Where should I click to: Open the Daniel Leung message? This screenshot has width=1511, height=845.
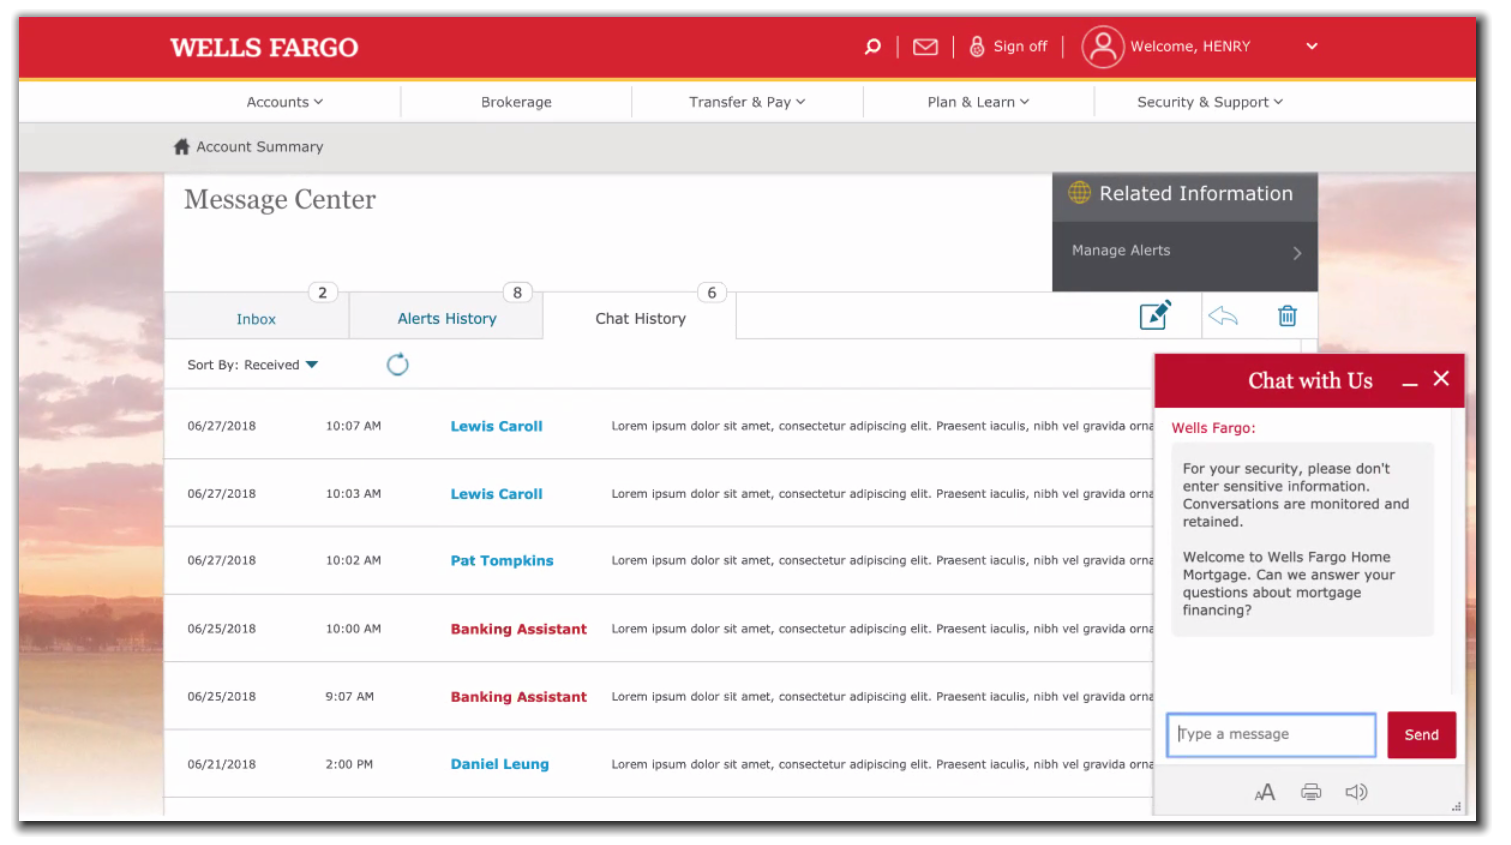click(x=499, y=764)
